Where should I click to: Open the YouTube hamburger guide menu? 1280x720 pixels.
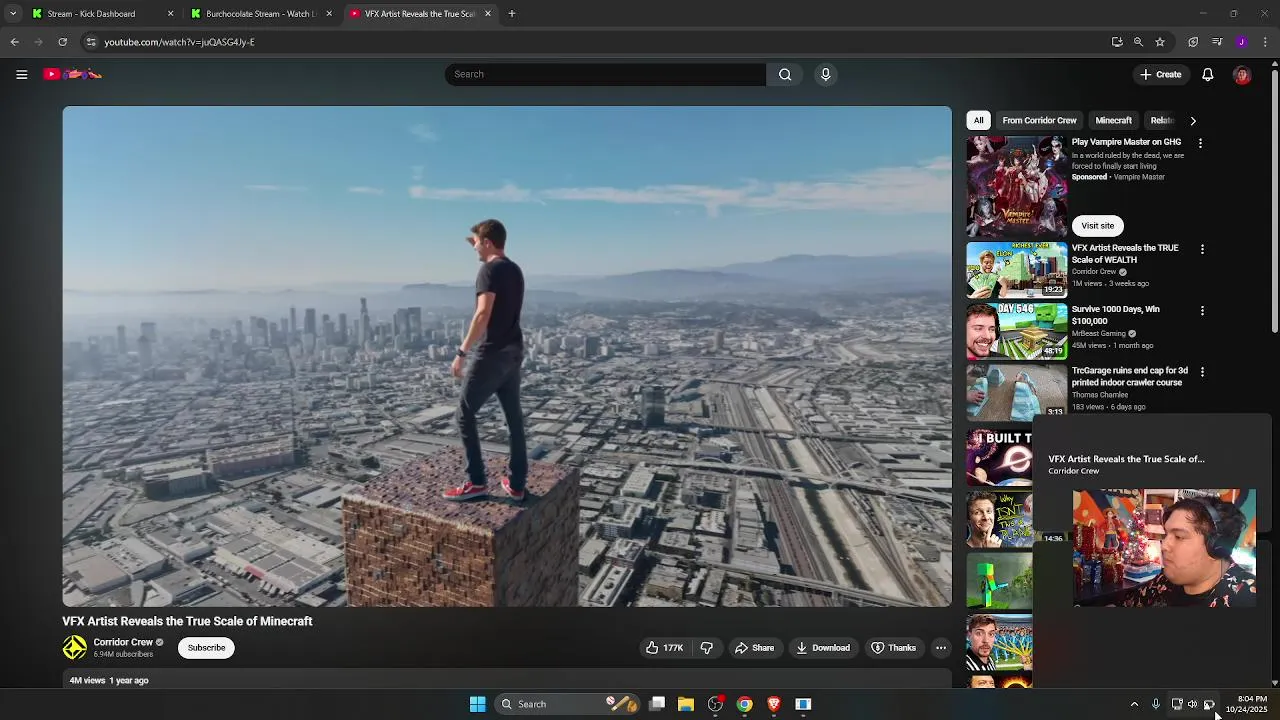coord(21,74)
